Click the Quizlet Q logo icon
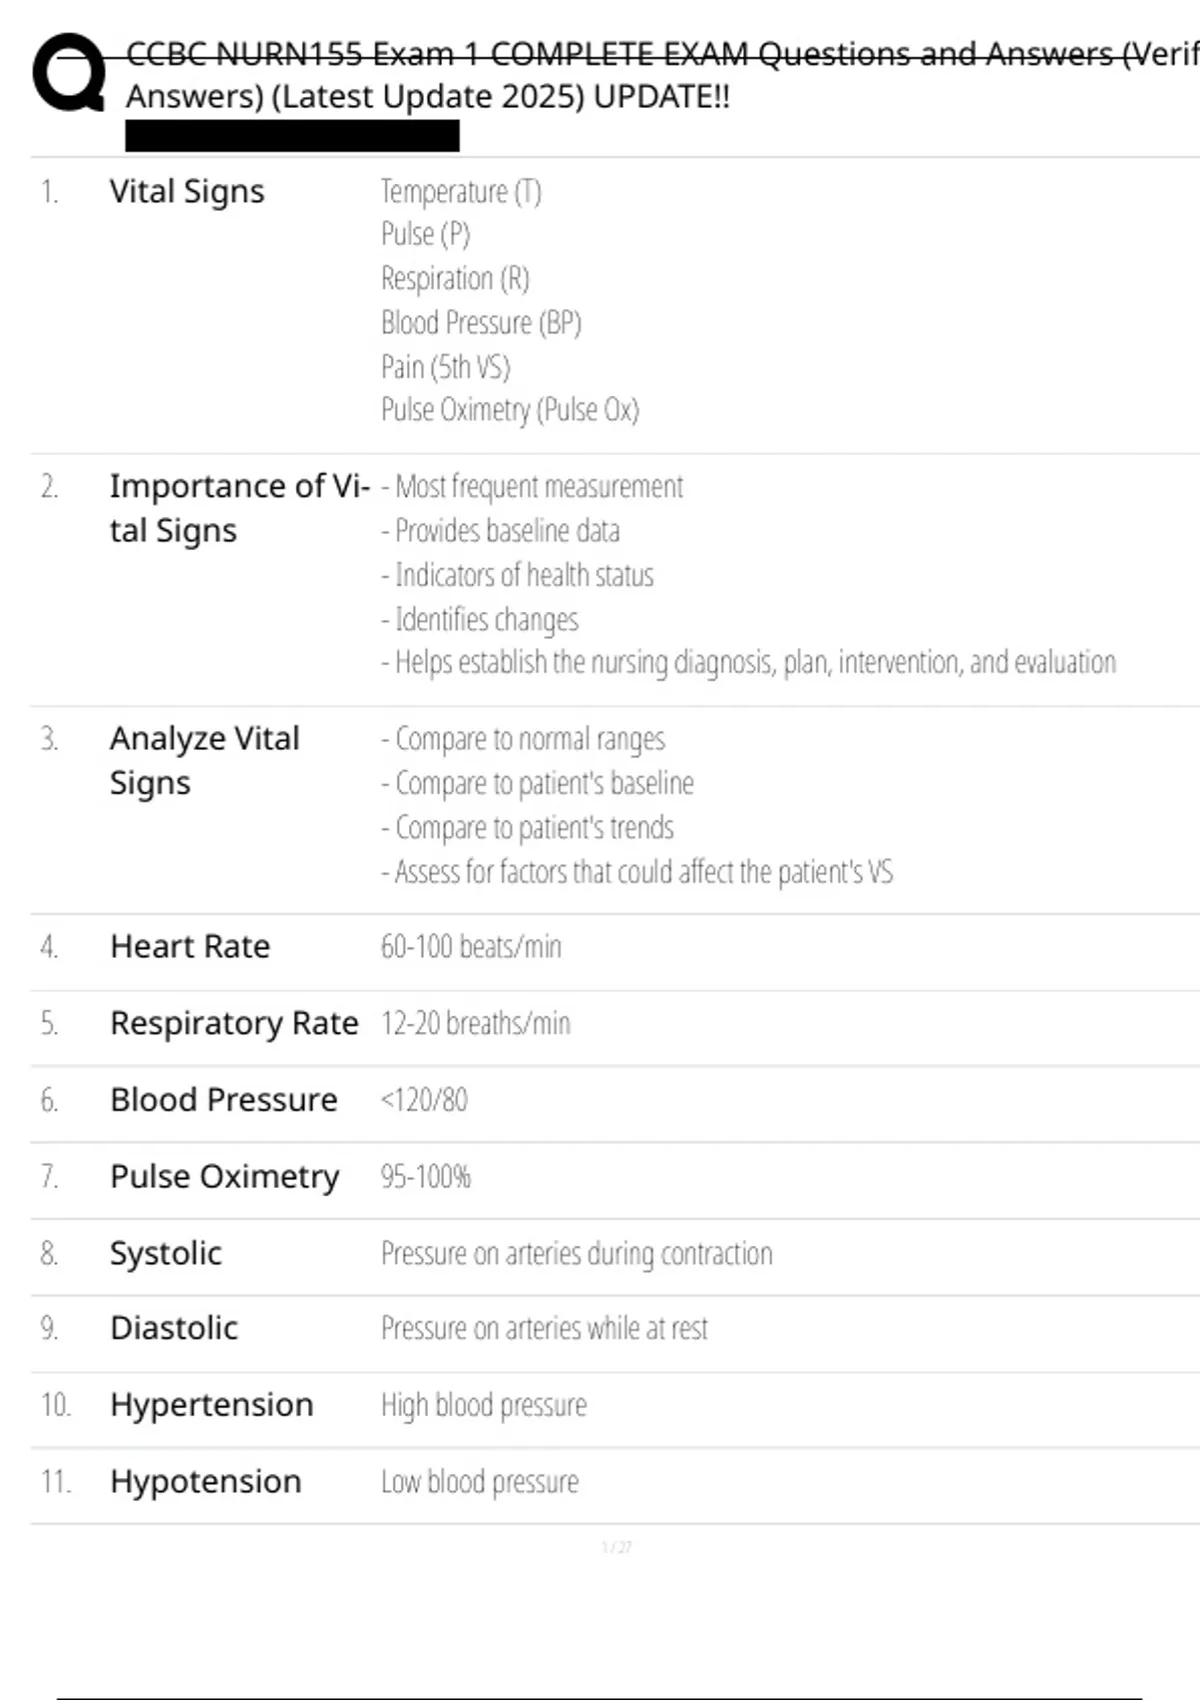This screenshot has height=1700, width=1200. (69, 73)
